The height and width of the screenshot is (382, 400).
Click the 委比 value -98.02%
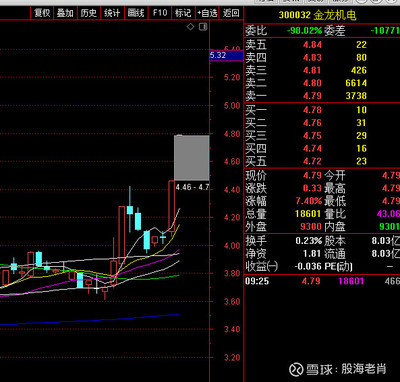coord(304,31)
